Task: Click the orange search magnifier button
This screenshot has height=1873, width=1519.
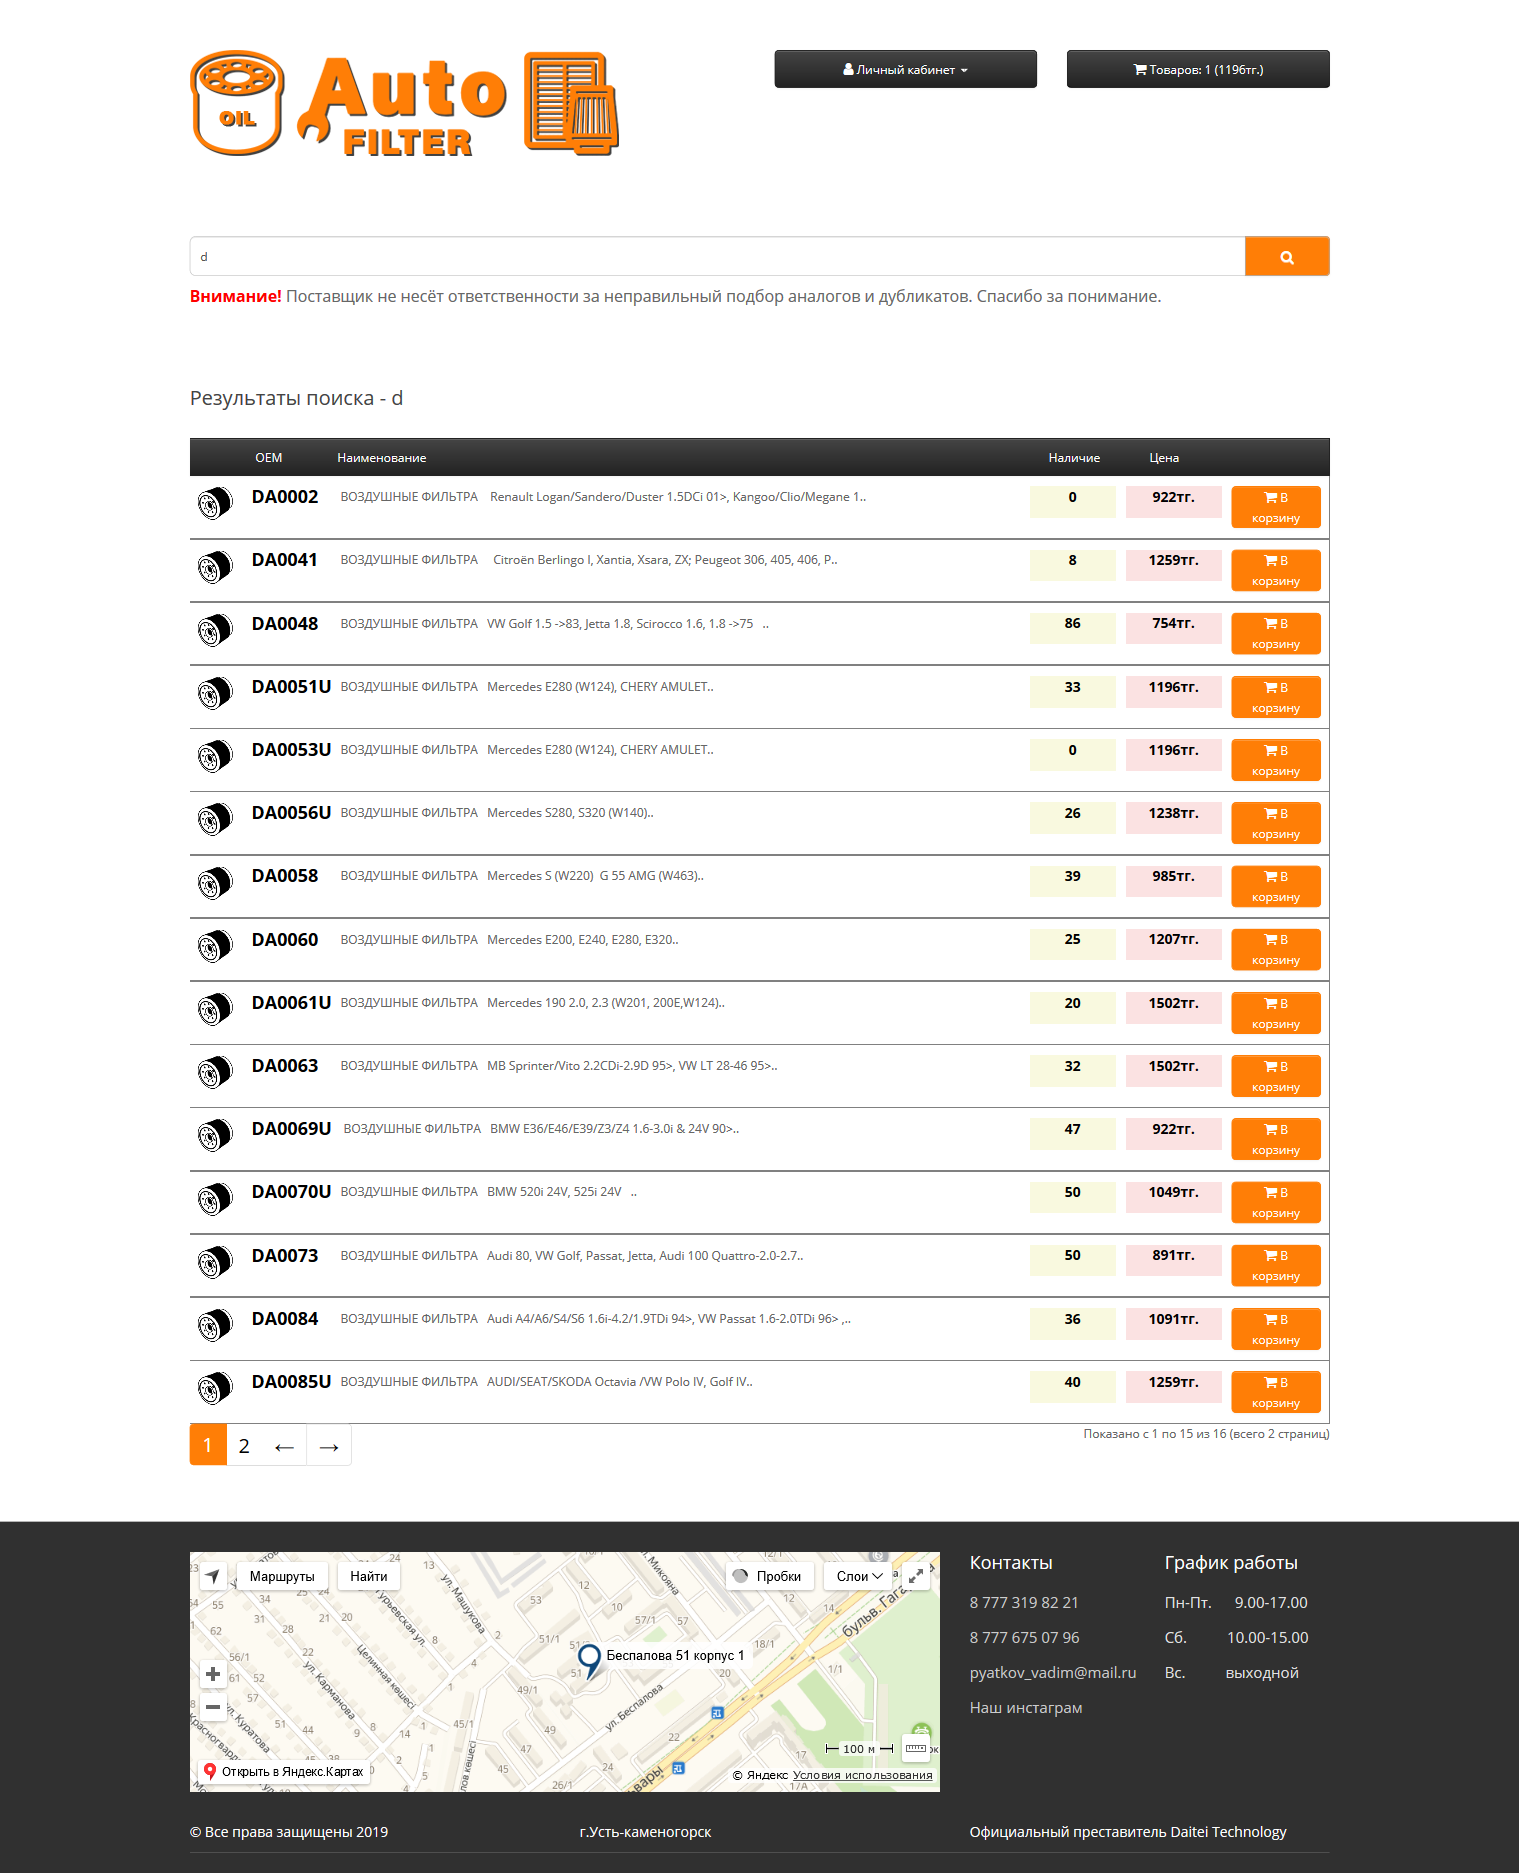Action: (1287, 256)
